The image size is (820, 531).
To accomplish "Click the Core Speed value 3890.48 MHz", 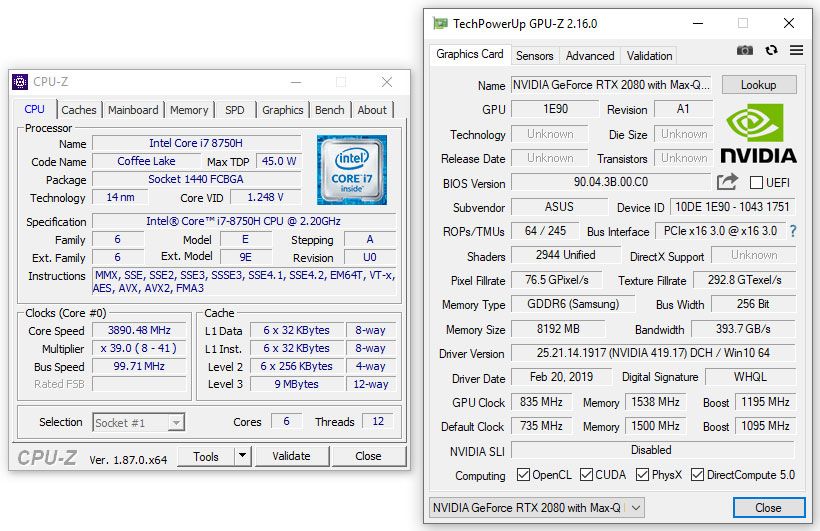I will [139, 330].
